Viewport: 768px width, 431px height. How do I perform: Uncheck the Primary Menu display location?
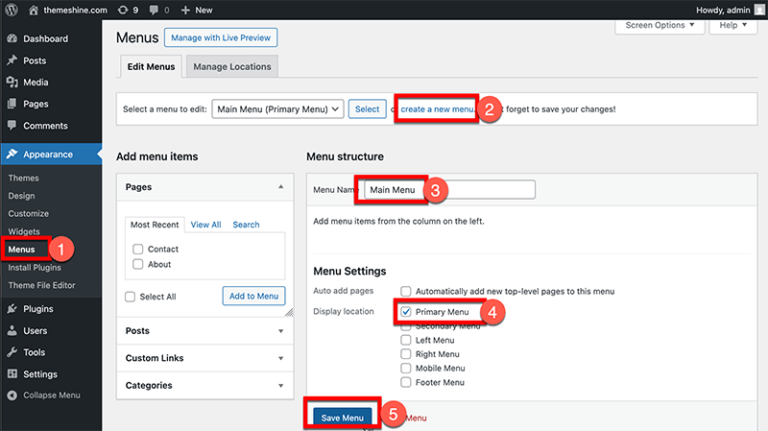click(406, 312)
